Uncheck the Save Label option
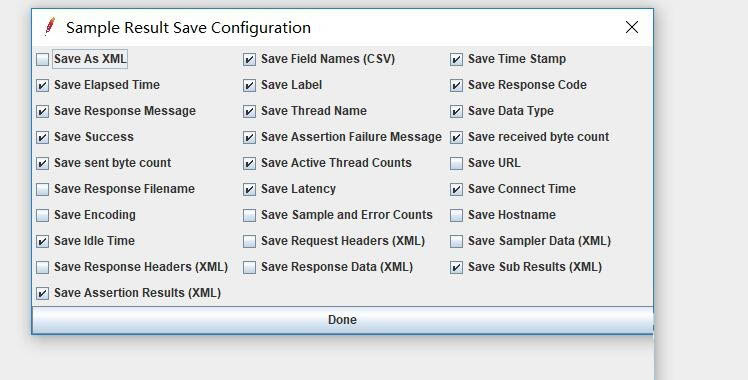Viewport: 748px width, 380px height. click(249, 85)
